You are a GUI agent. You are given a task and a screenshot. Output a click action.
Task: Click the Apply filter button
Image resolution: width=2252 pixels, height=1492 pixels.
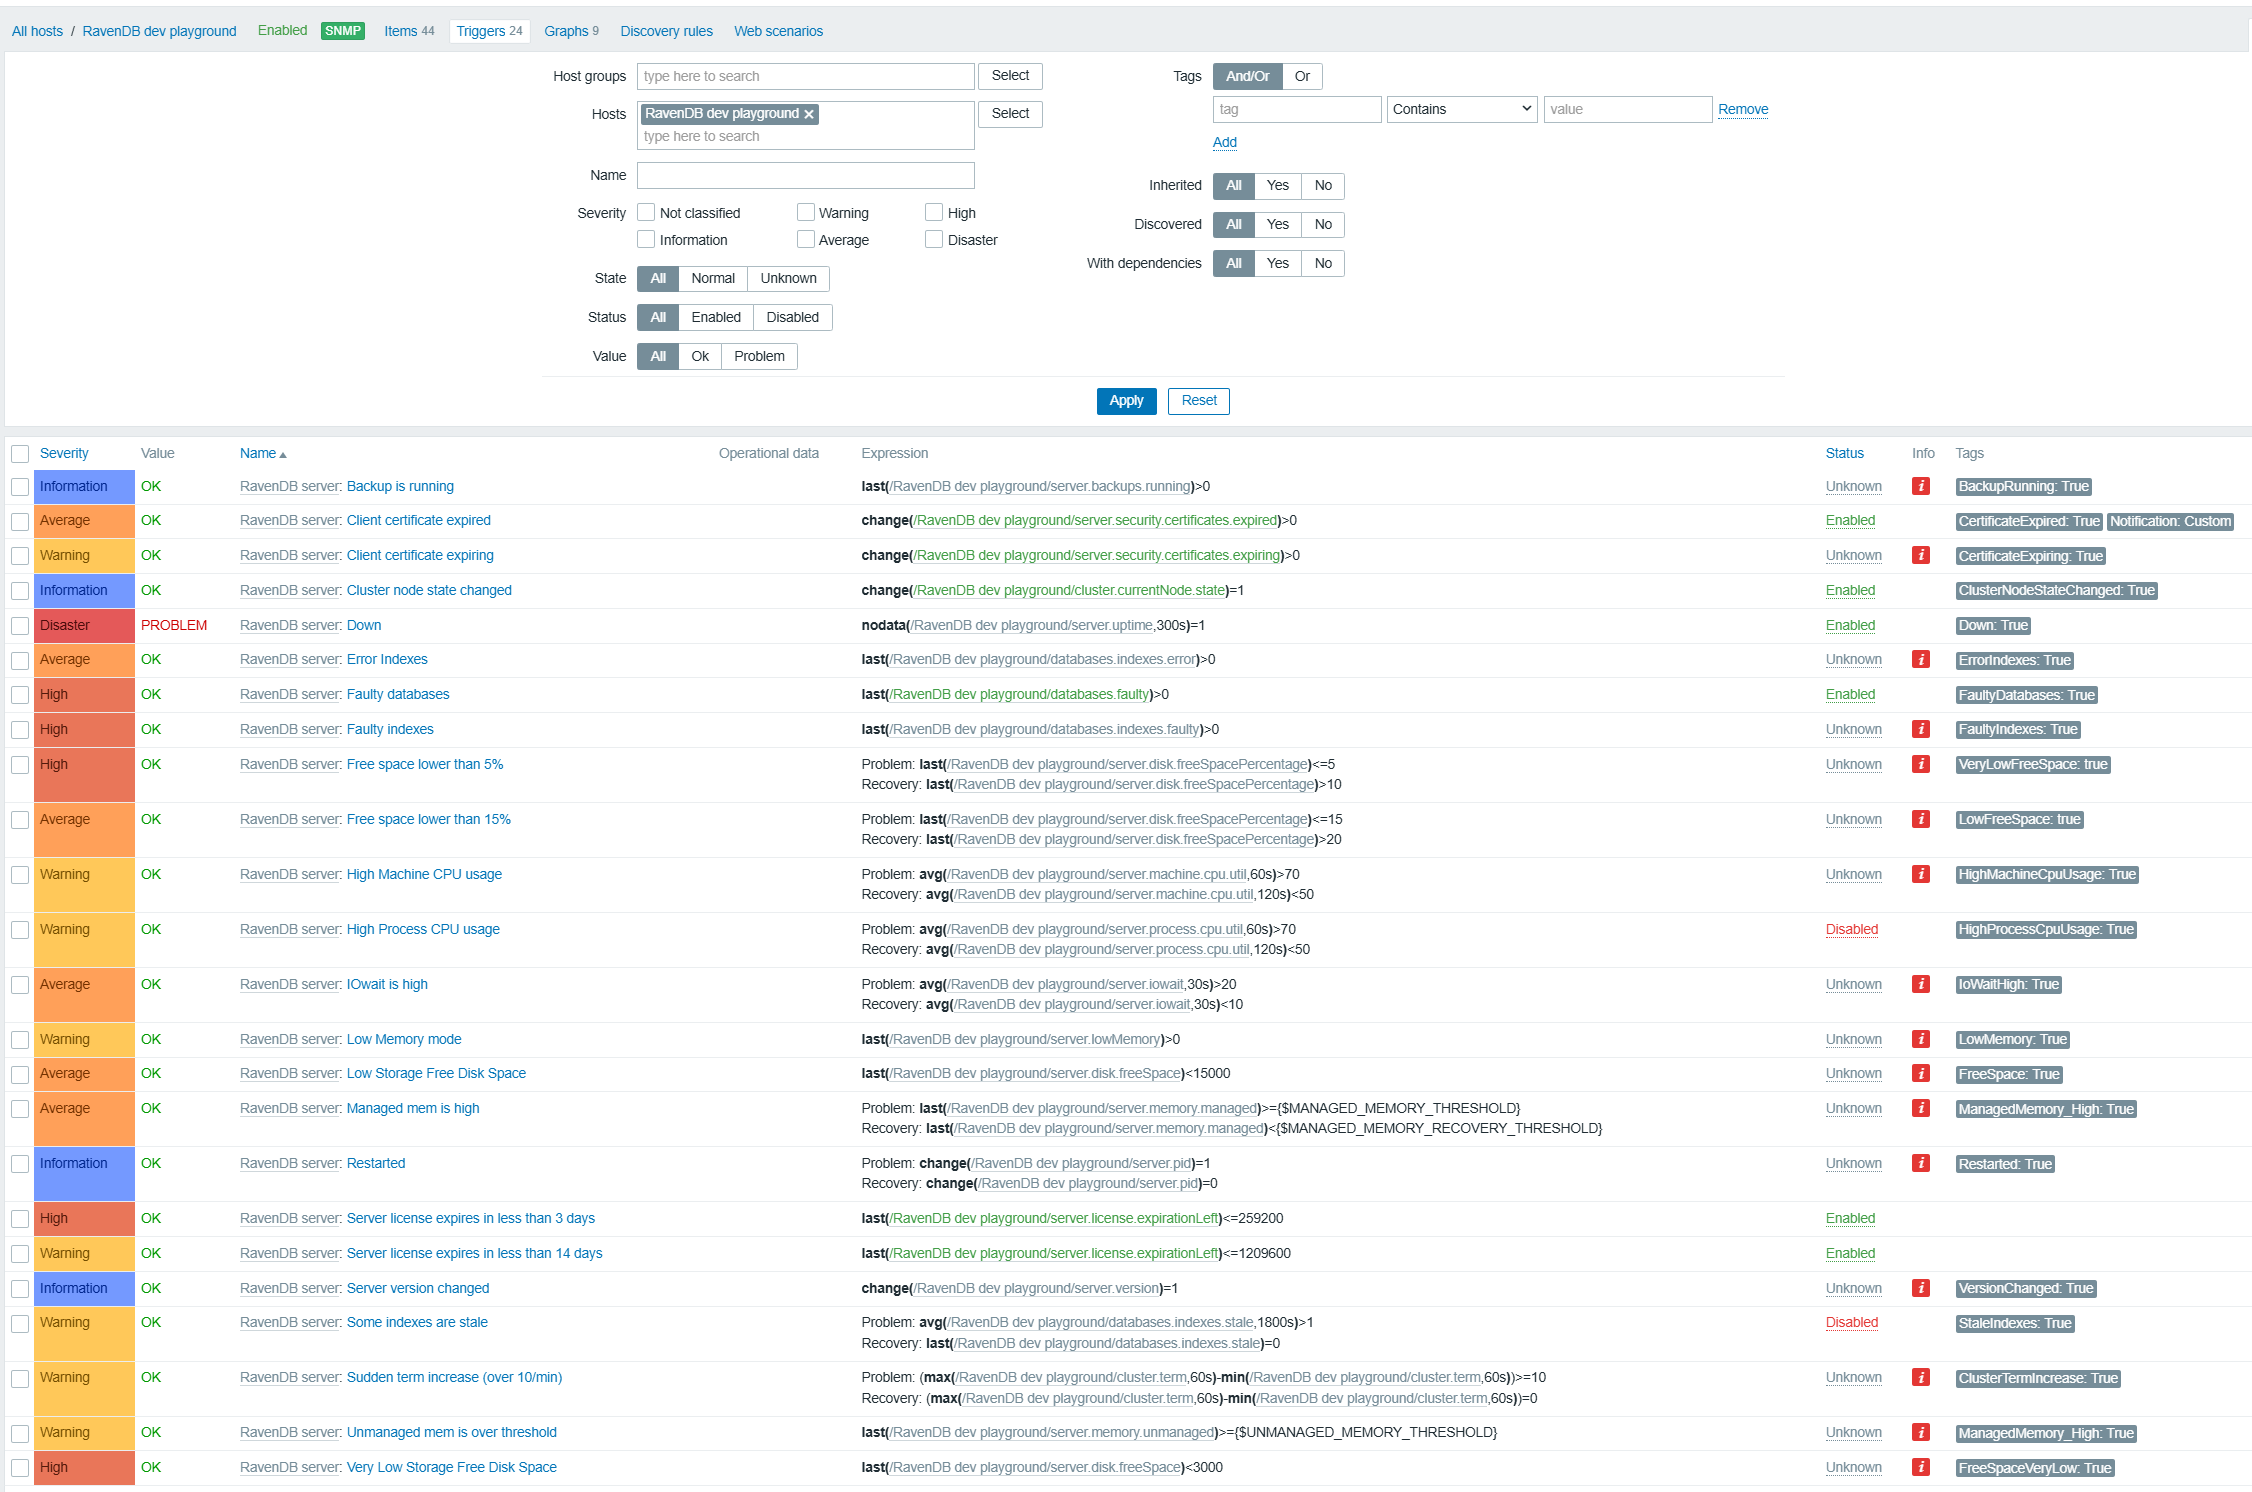pyautogui.click(x=1126, y=401)
